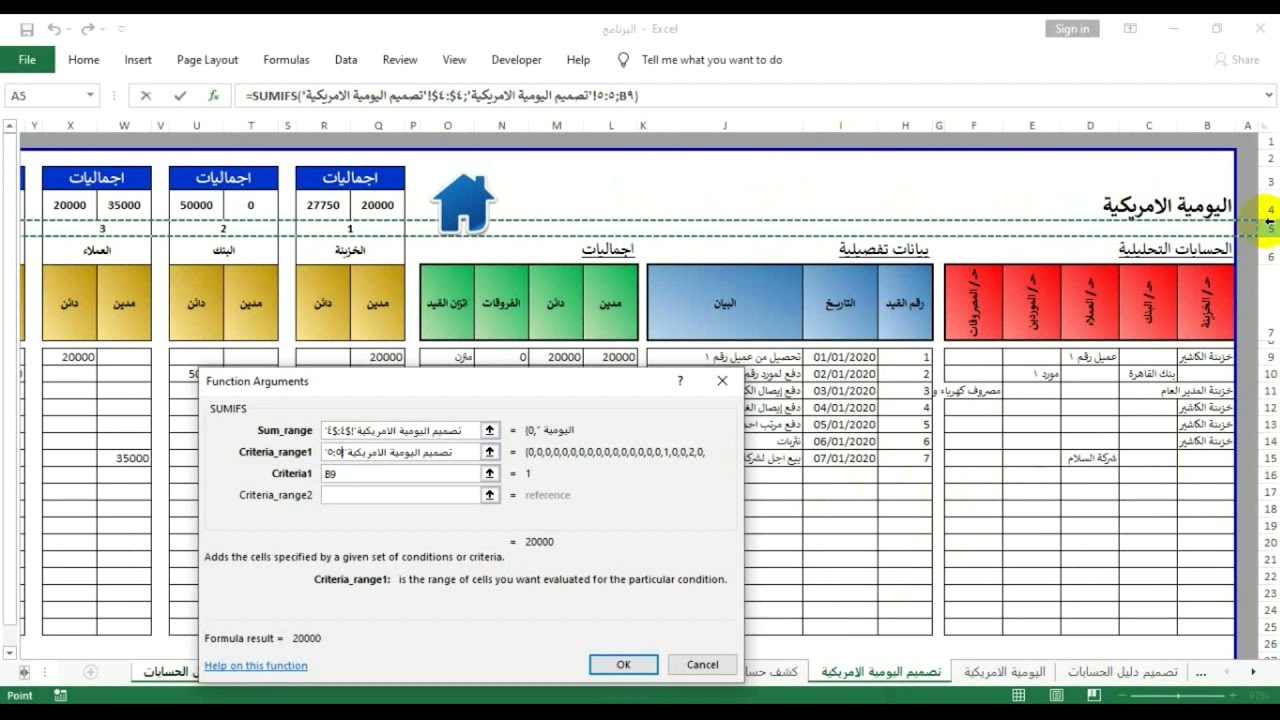Image resolution: width=1280 pixels, height=720 pixels.
Task: Switch to the Insert ribbon tab
Action: tap(138, 60)
